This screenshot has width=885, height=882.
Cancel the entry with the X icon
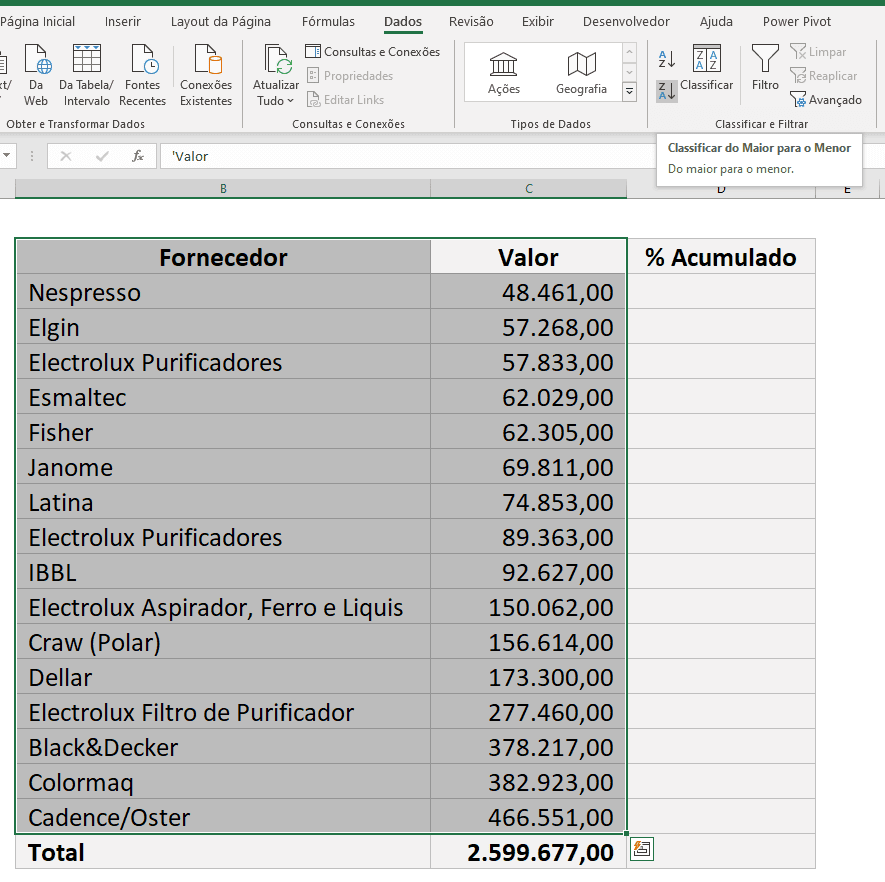point(66,156)
